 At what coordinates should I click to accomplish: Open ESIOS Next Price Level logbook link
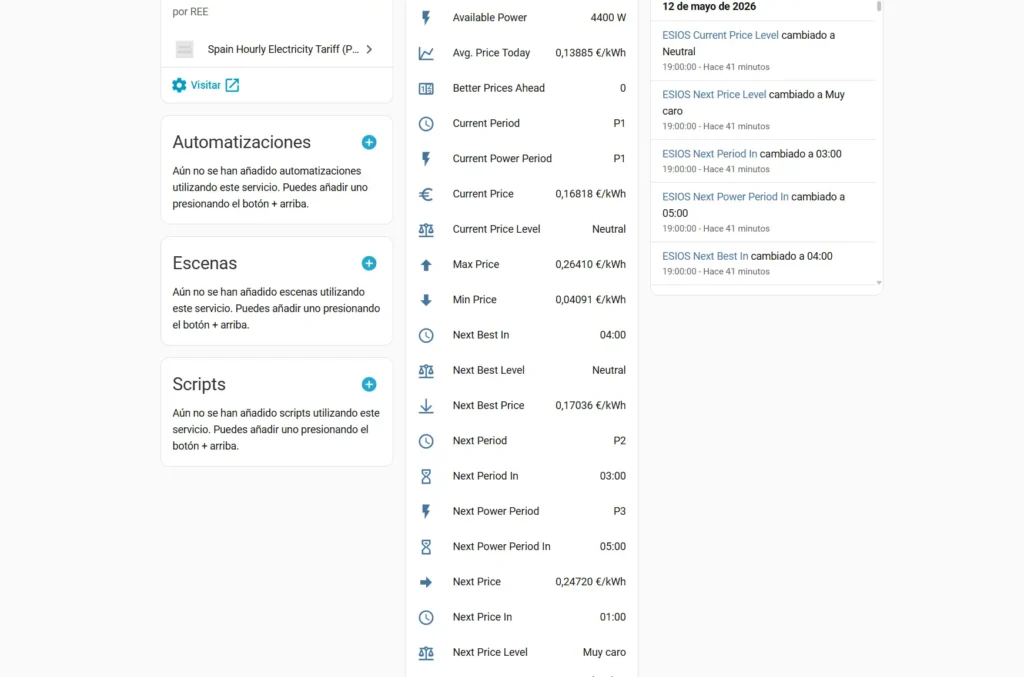pyautogui.click(x=714, y=95)
